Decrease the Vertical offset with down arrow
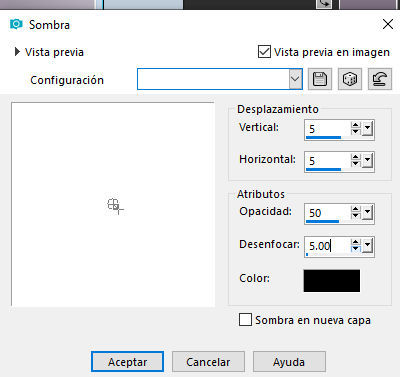Screen dimensions: 400x377 tap(356, 132)
